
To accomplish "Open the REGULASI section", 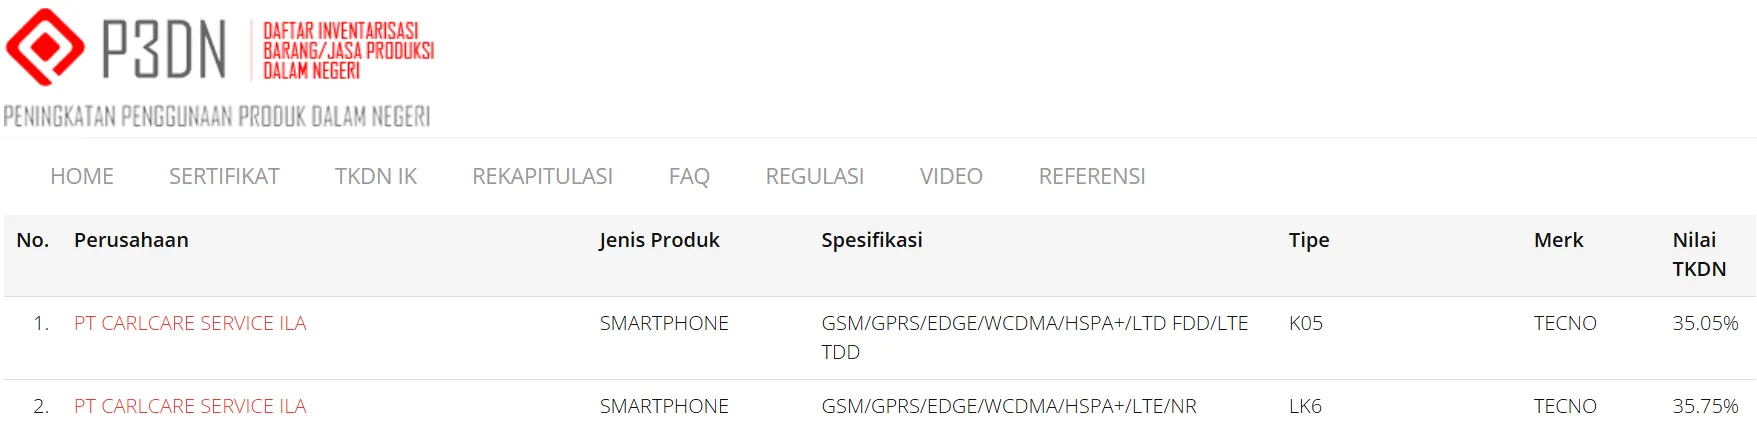I will click(x=814, y=177).
